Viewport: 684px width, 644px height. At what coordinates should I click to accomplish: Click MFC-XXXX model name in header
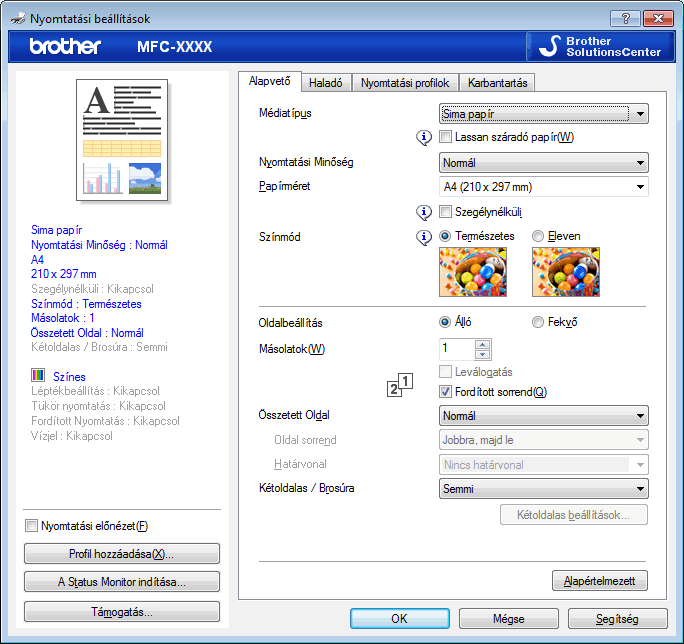click(174, 47)
